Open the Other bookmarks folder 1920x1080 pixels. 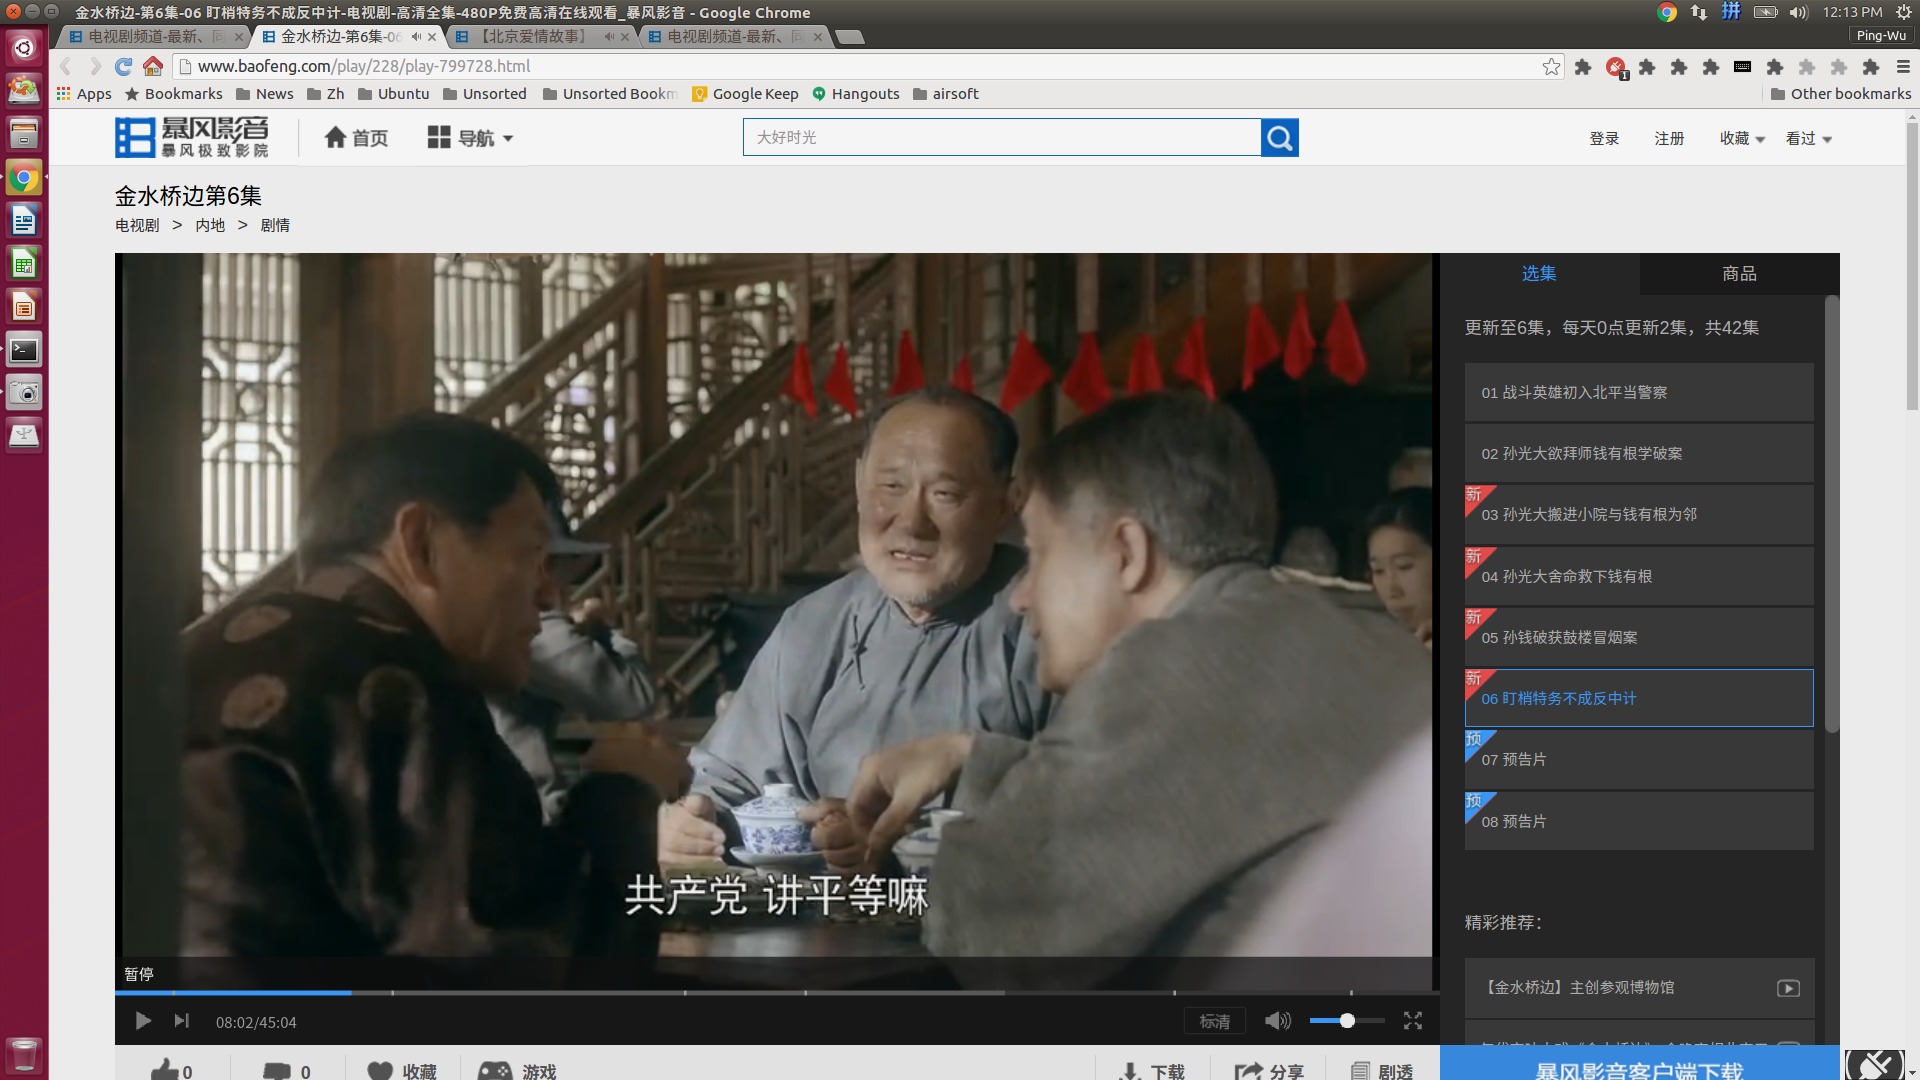tap(1841, 94)
